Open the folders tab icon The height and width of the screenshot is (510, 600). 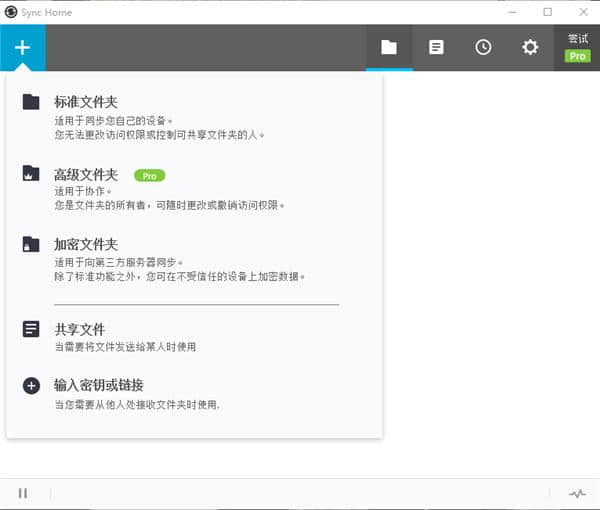click(389, 47)
